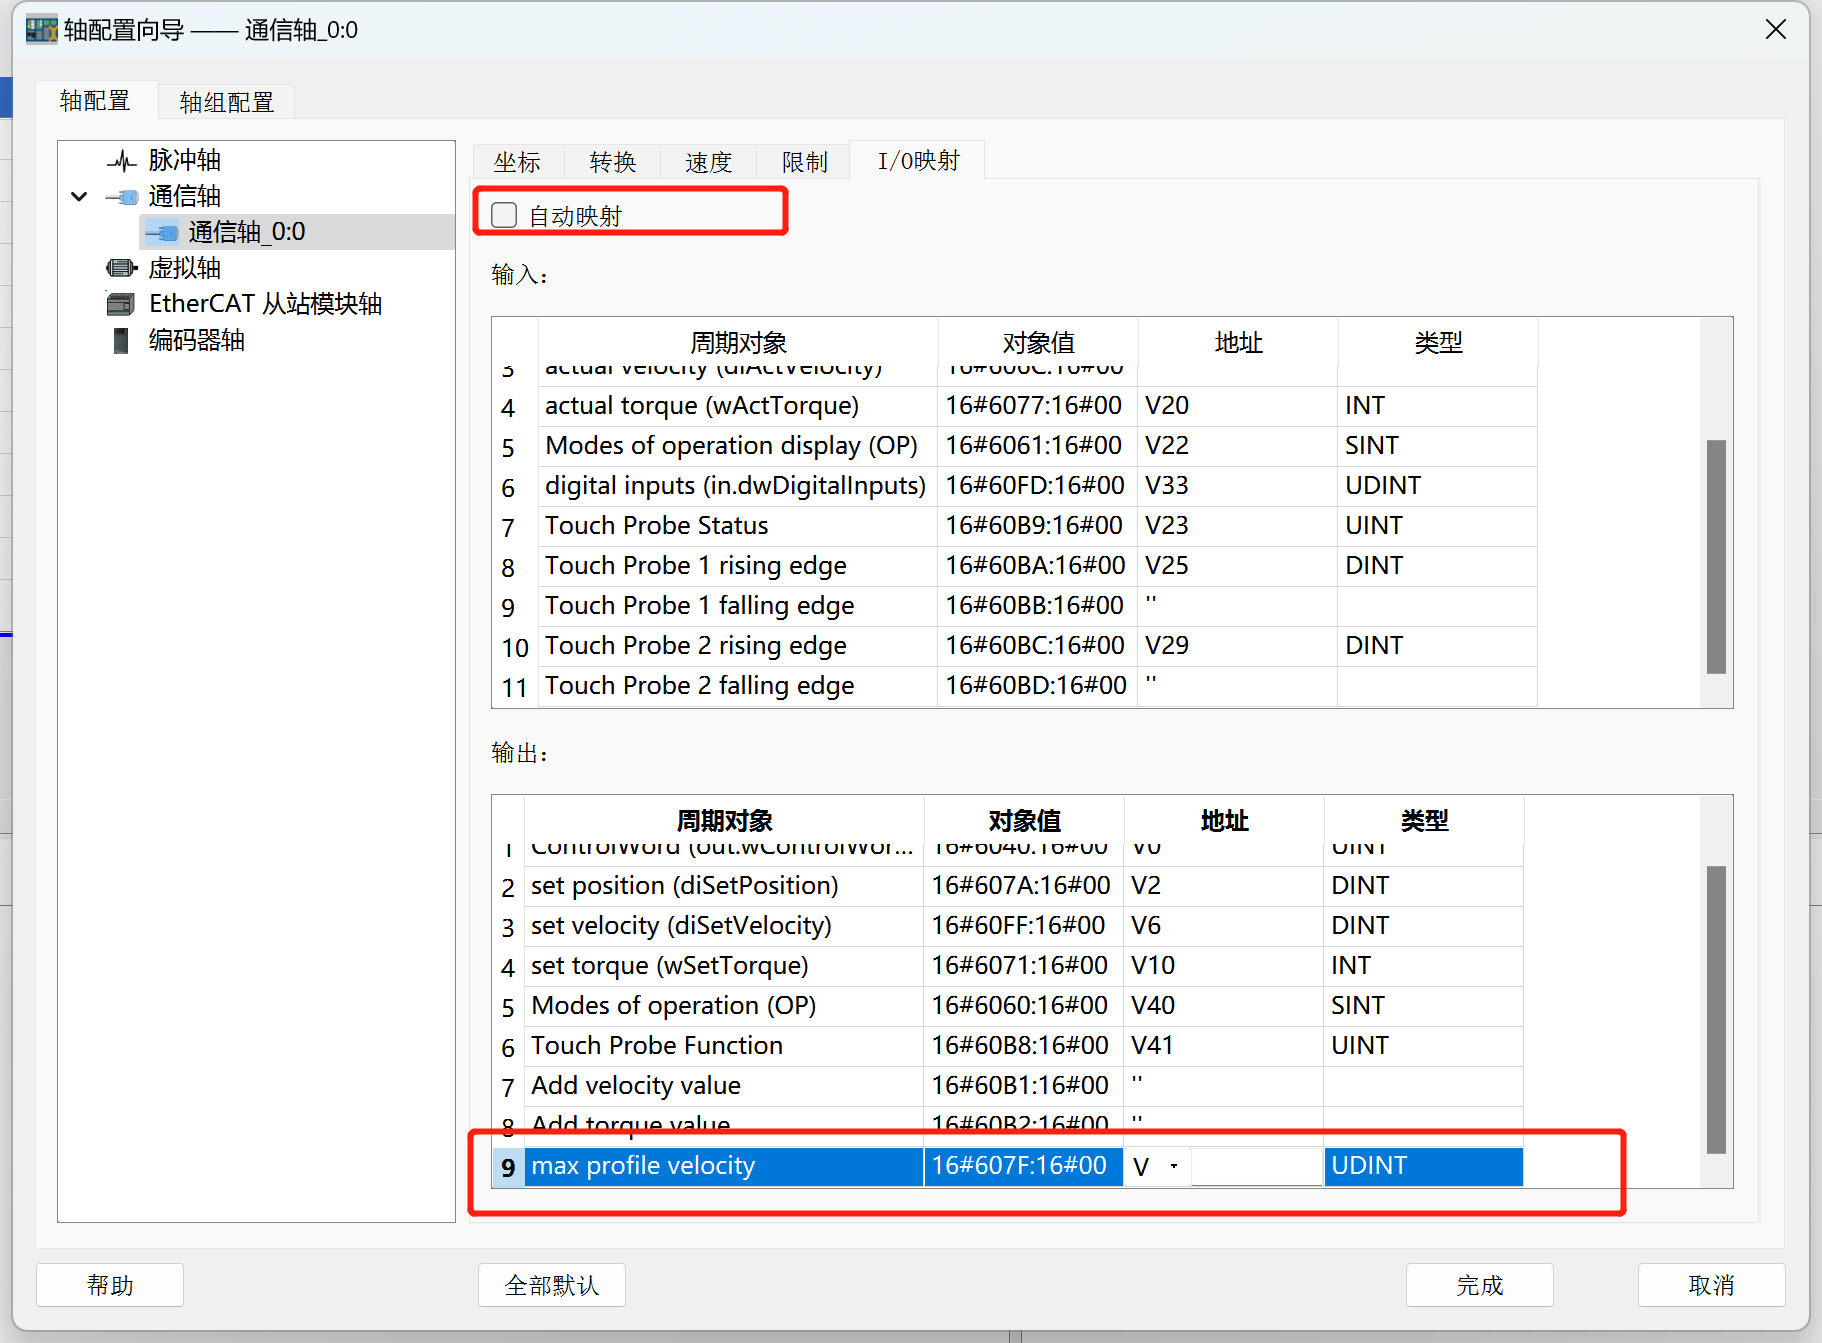Click address cell V33 in input table

click(1237, 486)
